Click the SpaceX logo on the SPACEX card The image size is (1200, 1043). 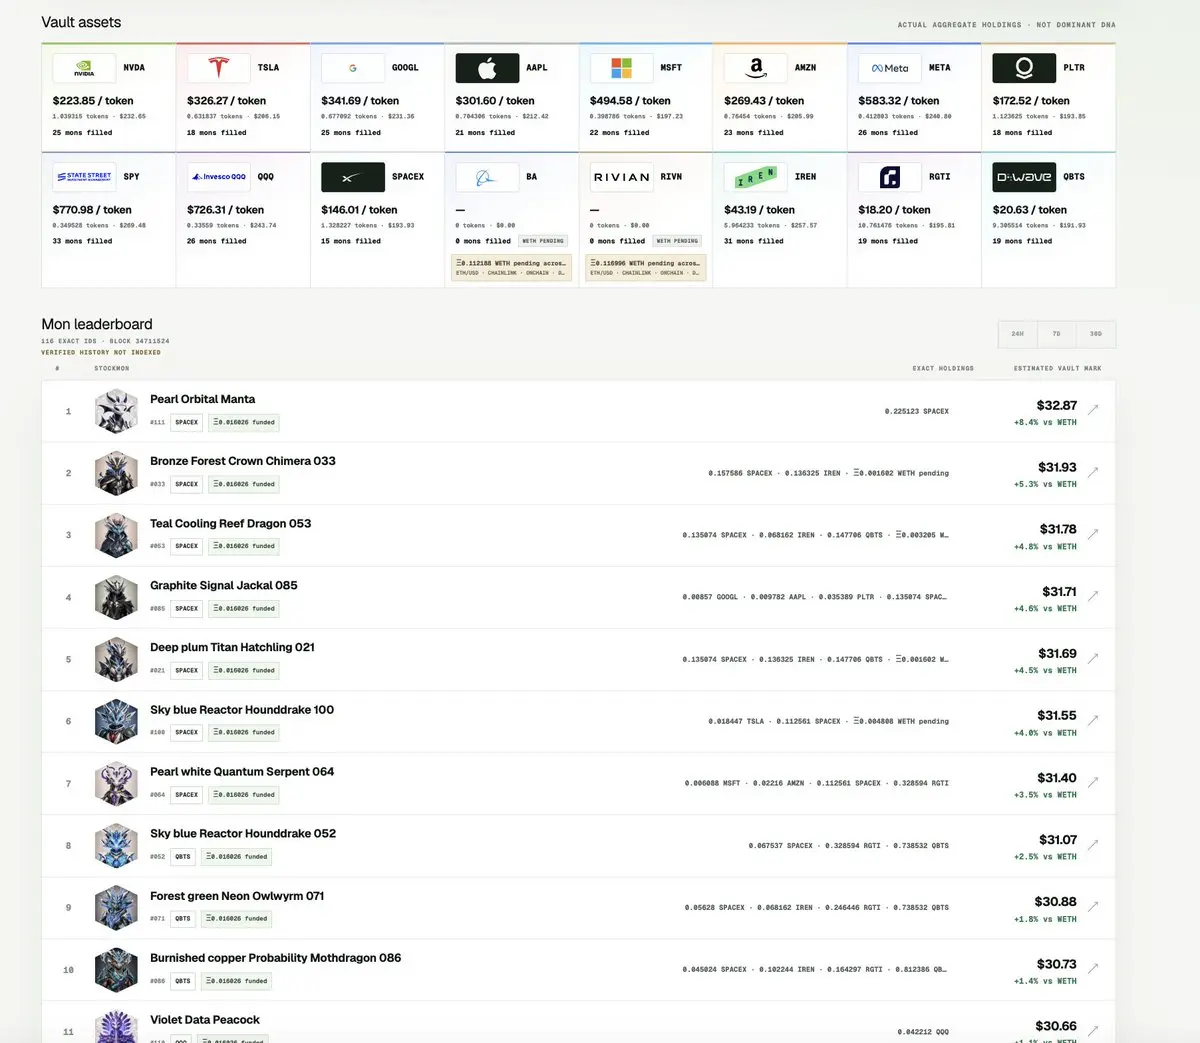coord(352,177)
